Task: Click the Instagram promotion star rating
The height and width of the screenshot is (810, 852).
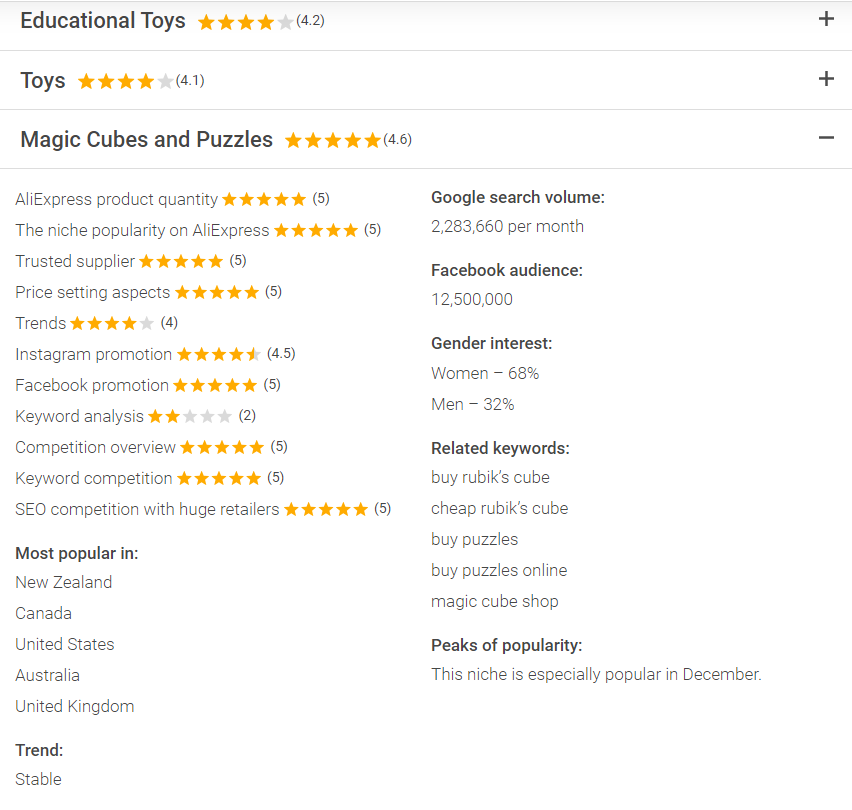Action: 219,354
